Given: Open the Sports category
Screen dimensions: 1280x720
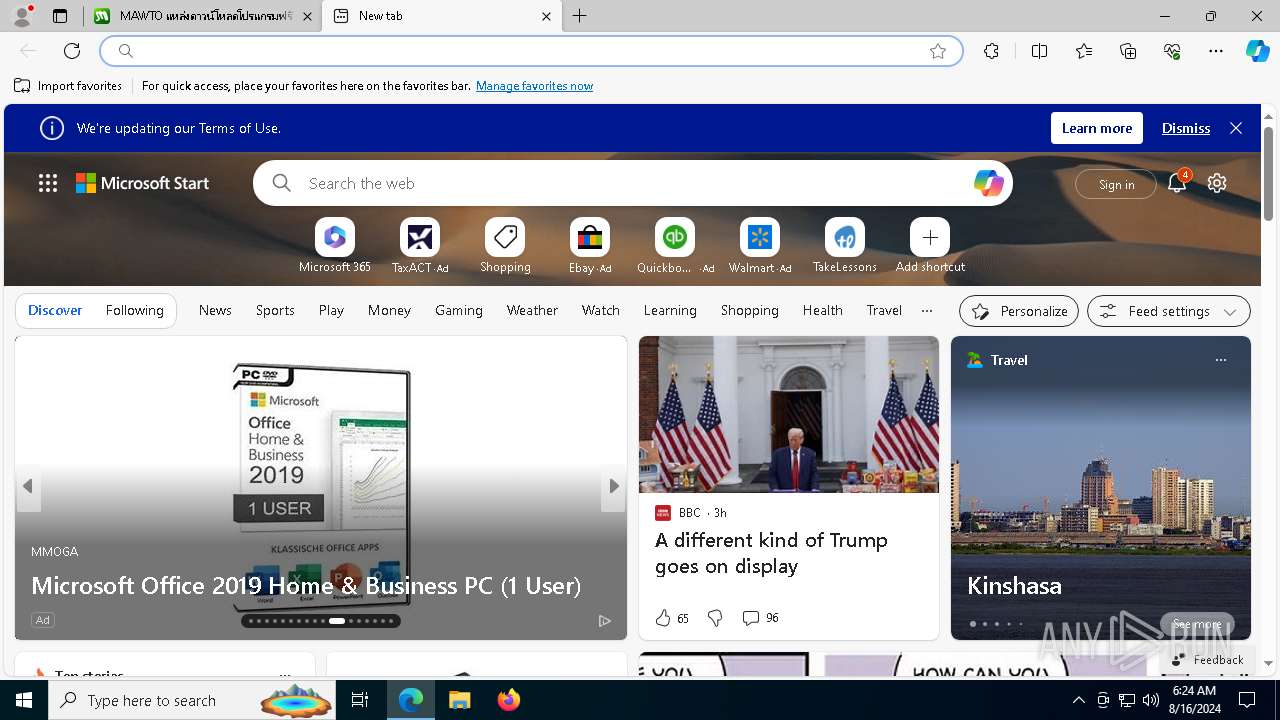Looking at the screenshot, I should pos(275,310).
